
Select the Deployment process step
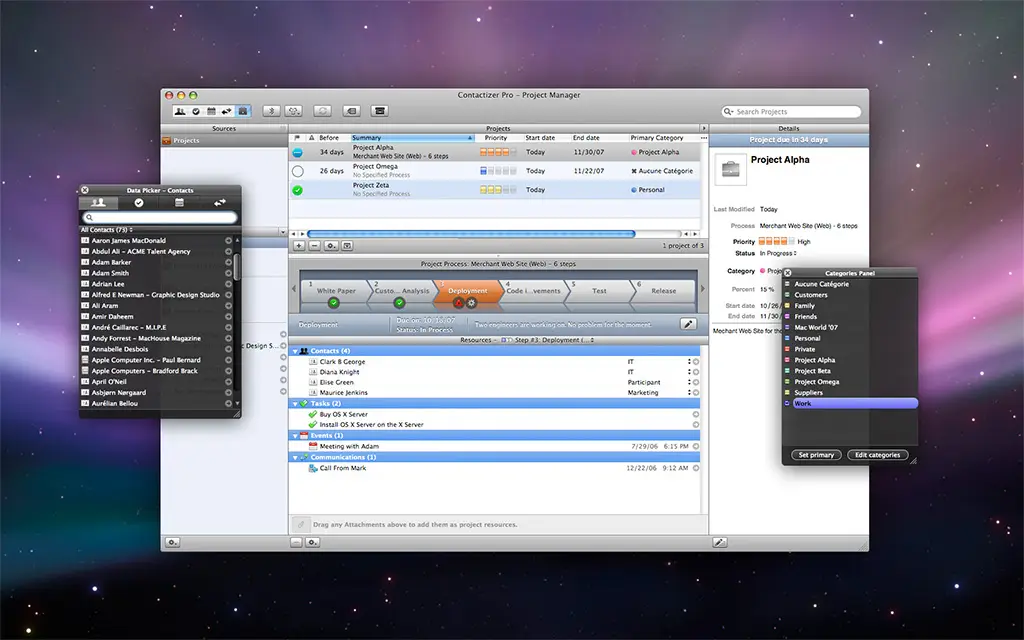tap(467, 291)
